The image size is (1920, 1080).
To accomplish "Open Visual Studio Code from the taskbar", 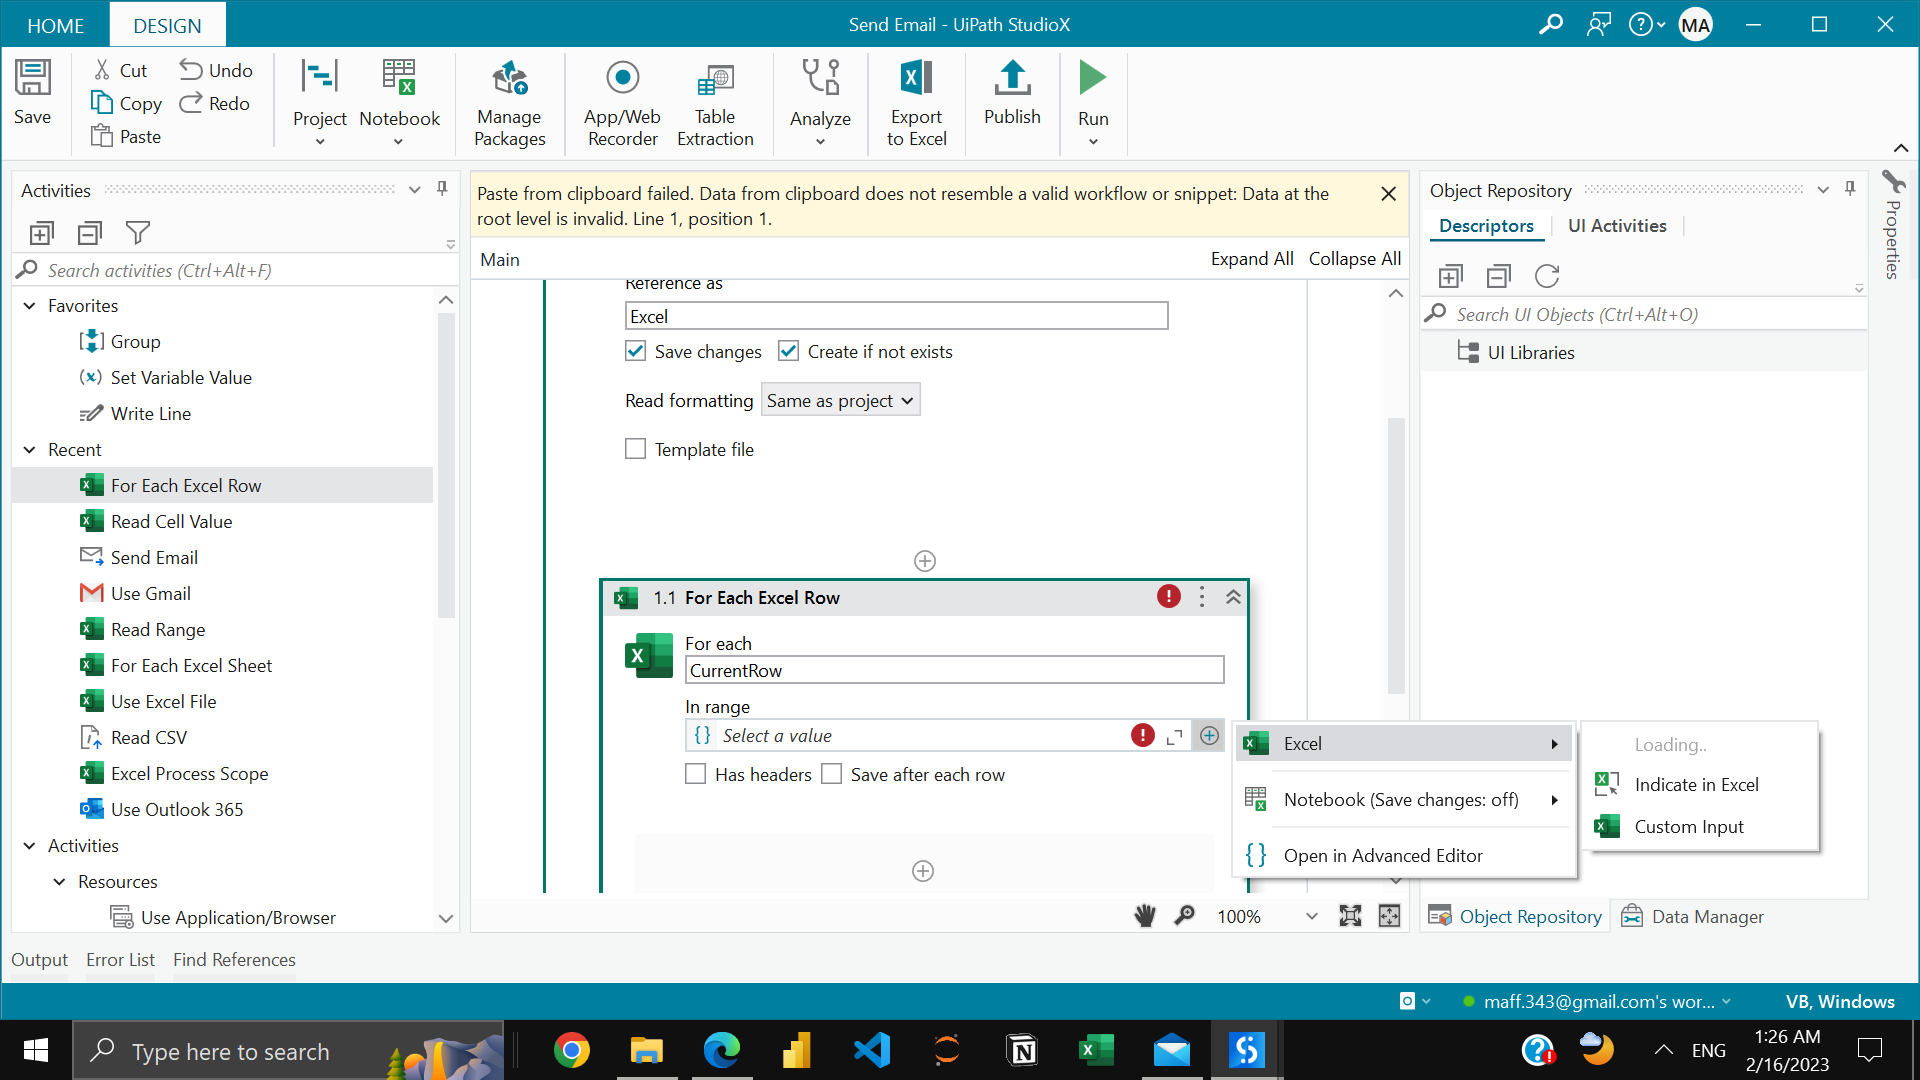I will (x=872, y=1050).
